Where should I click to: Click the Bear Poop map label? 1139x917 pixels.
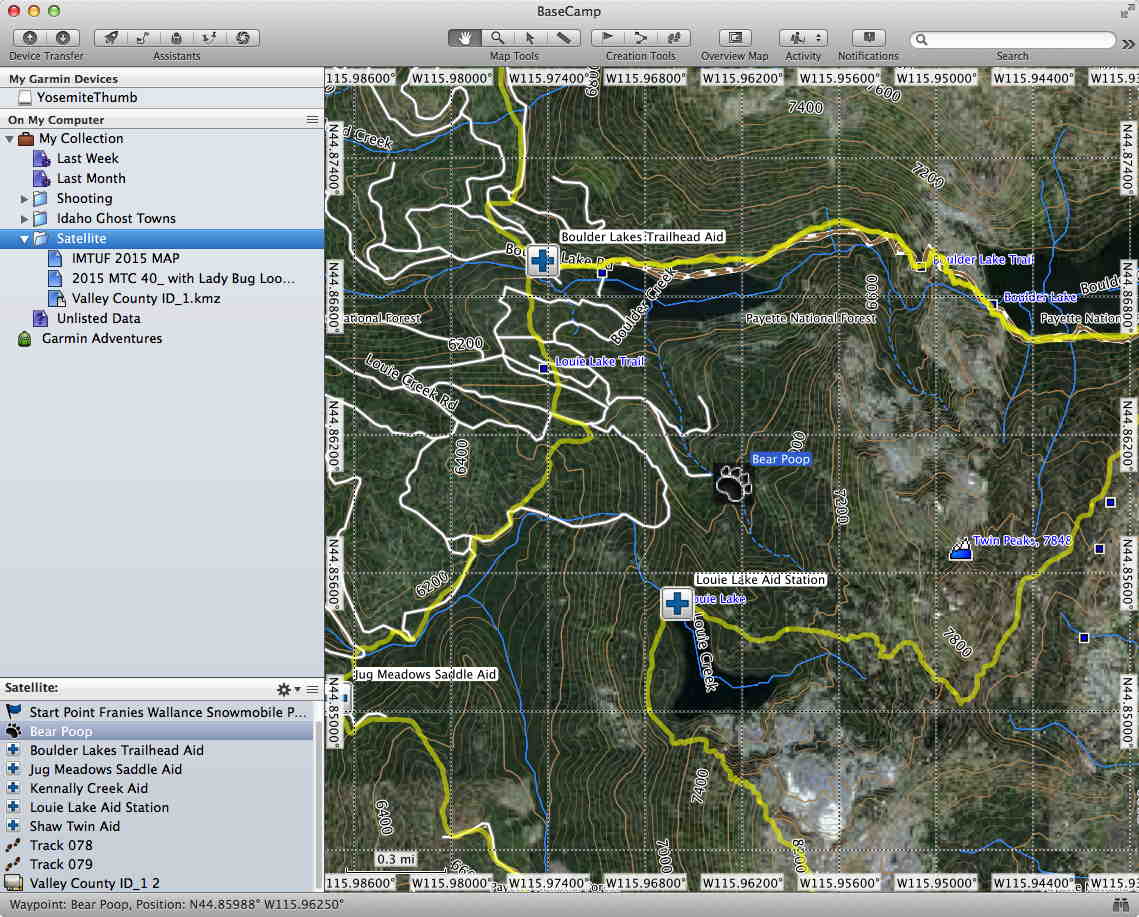coord(780,458)
